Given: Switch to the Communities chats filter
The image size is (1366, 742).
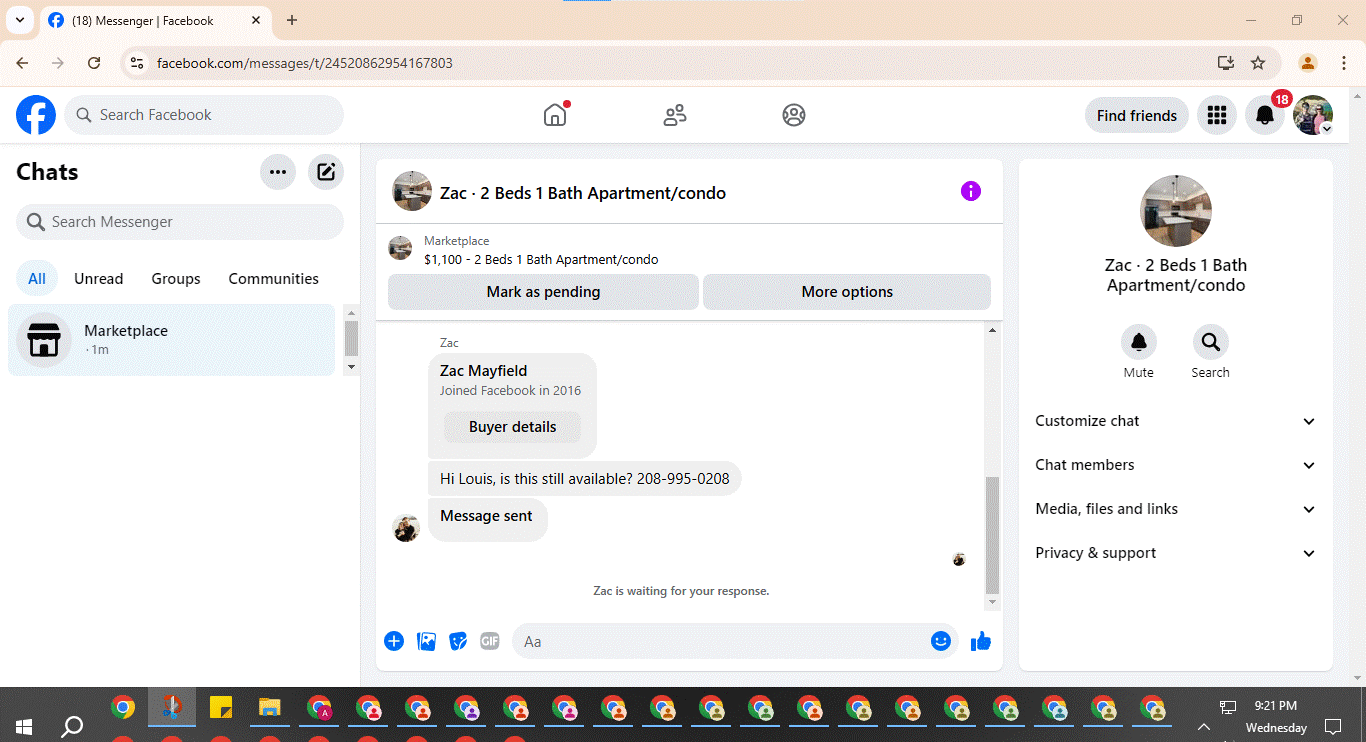Looking at the screenshot, I should (274, 279).
